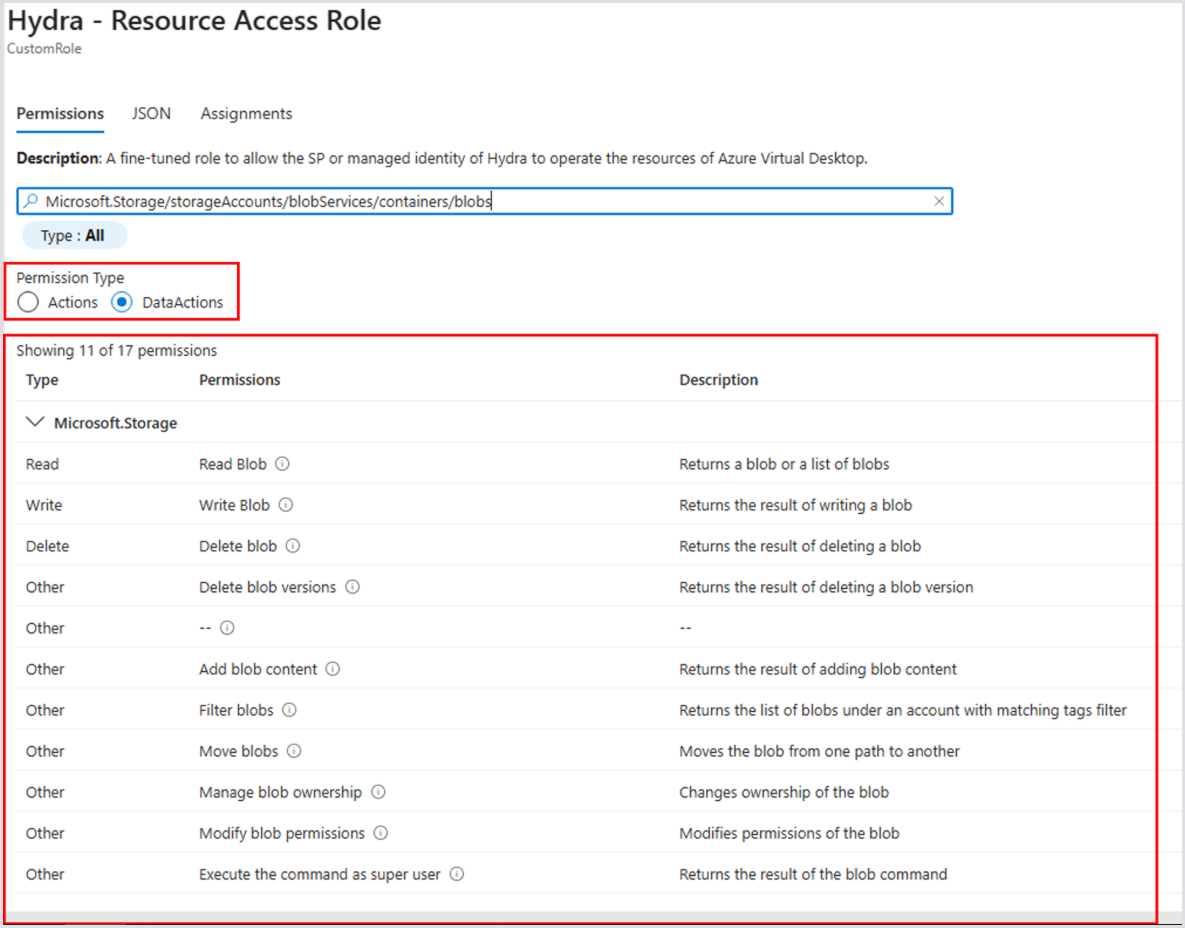The width and height of the screenshot is (1185, 928).
Task: Click the matching tags filter description
Action: pos(903,710)
